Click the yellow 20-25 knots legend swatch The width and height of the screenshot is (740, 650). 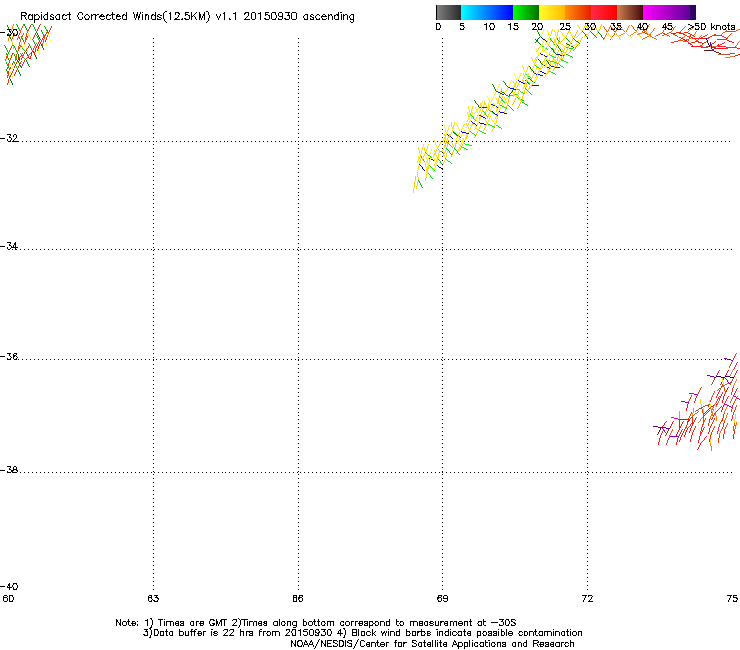552,12
